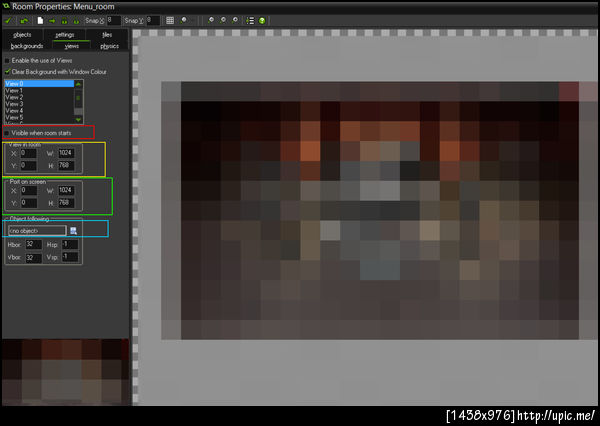Switch to the tiles tab

[x=107, y=35]
